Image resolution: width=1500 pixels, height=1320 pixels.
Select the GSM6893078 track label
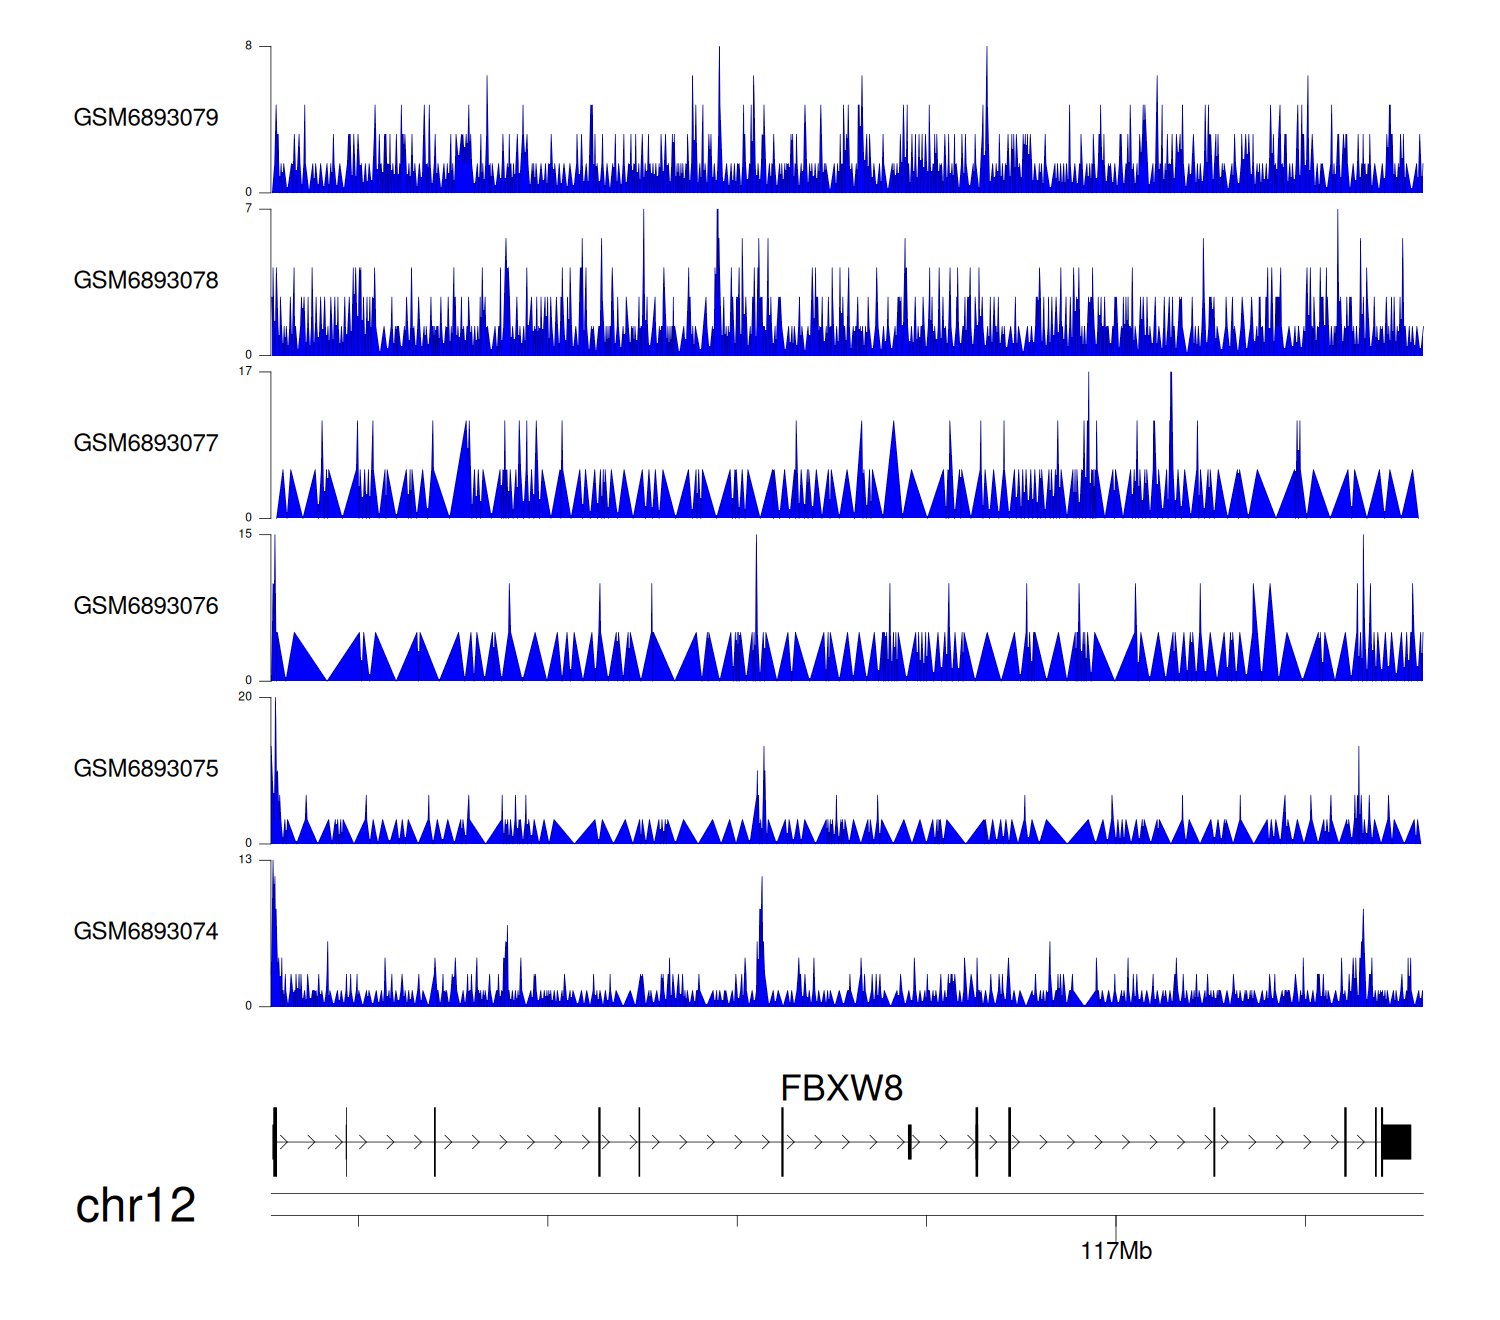146,281
